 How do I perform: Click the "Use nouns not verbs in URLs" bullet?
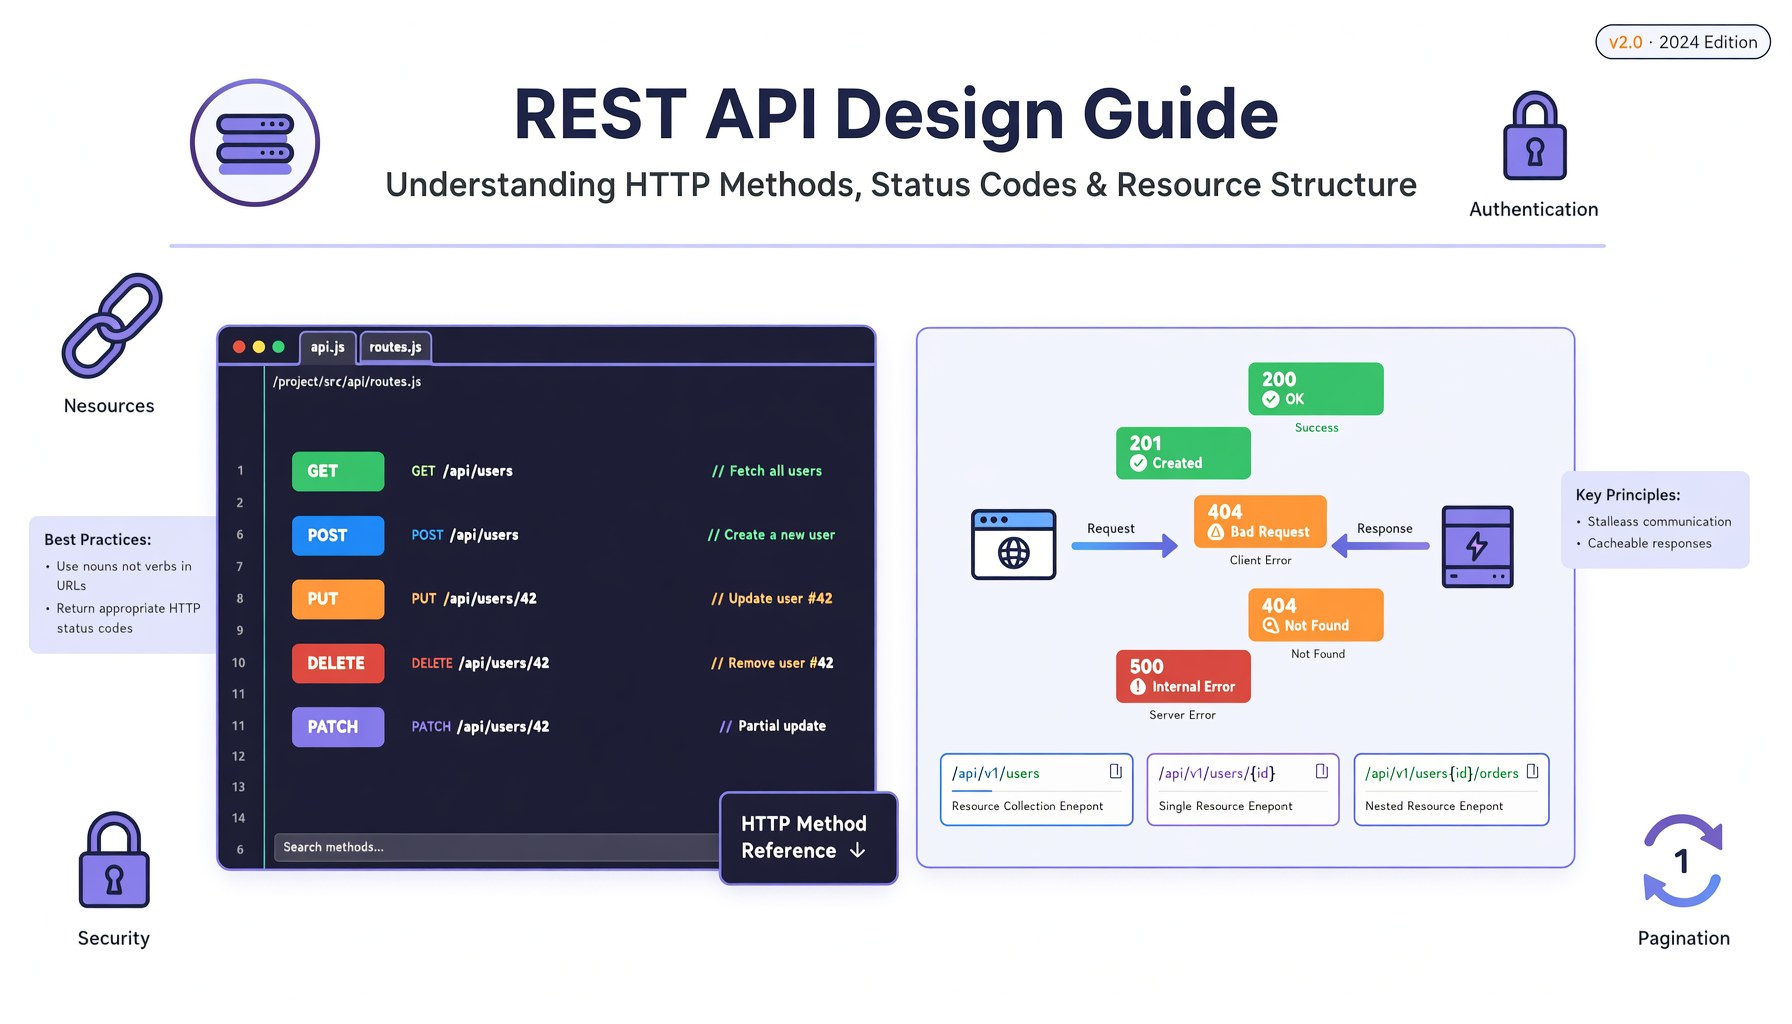[124, 576]
